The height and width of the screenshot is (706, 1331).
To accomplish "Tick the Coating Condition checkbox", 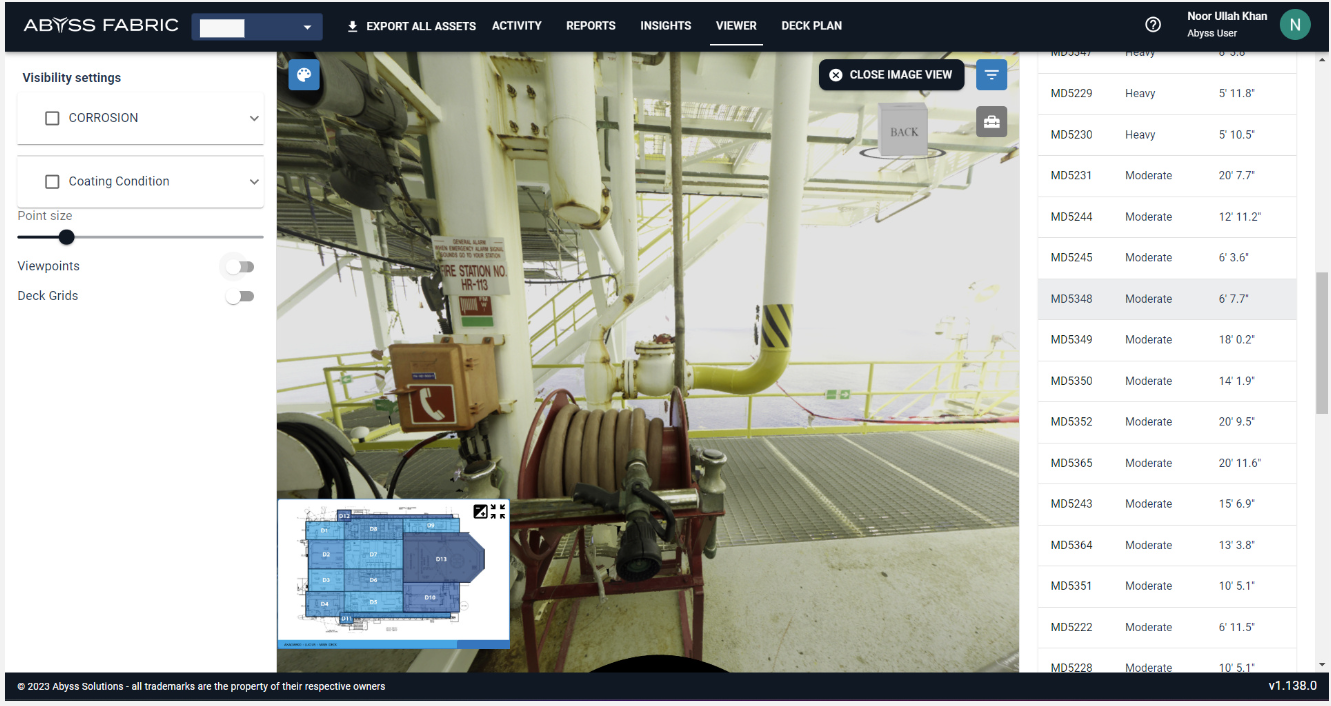I will point(53,182).
